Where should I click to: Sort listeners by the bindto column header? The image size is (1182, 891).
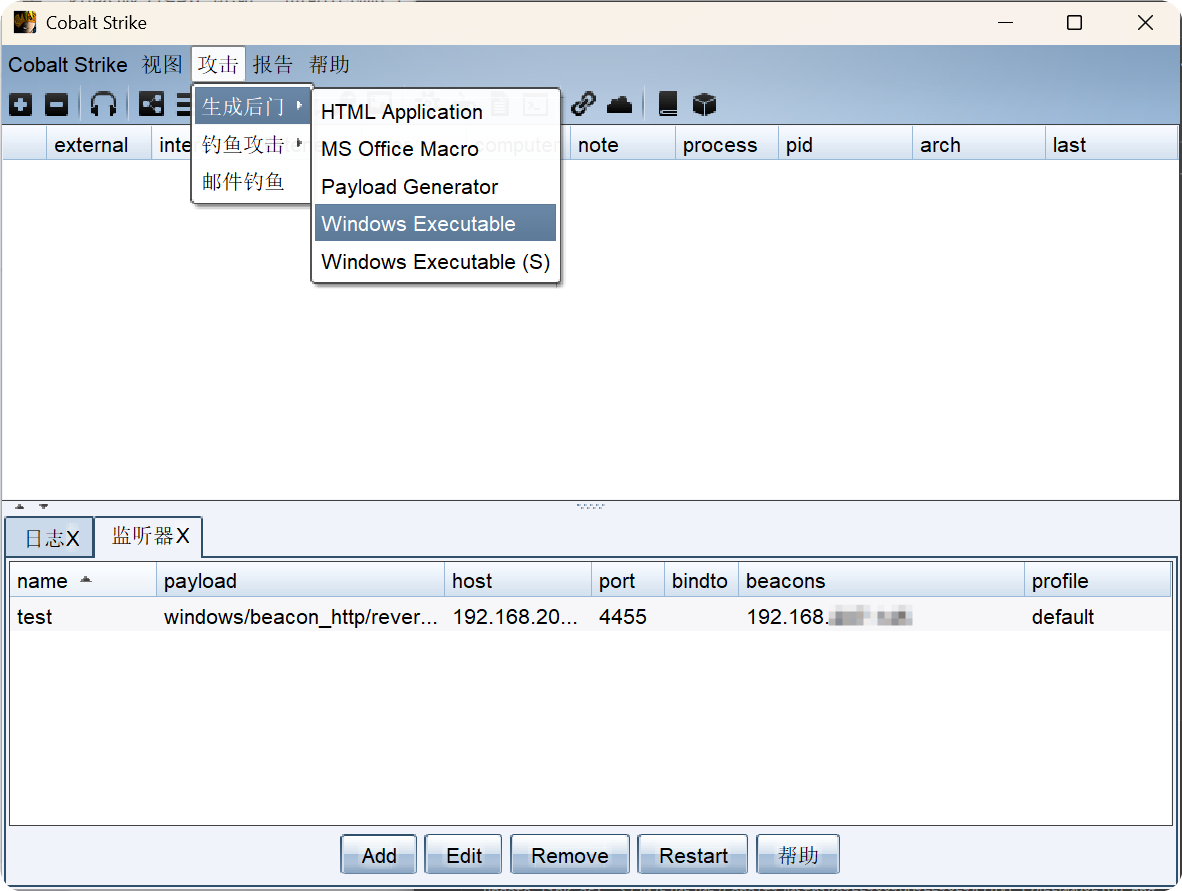701,580
